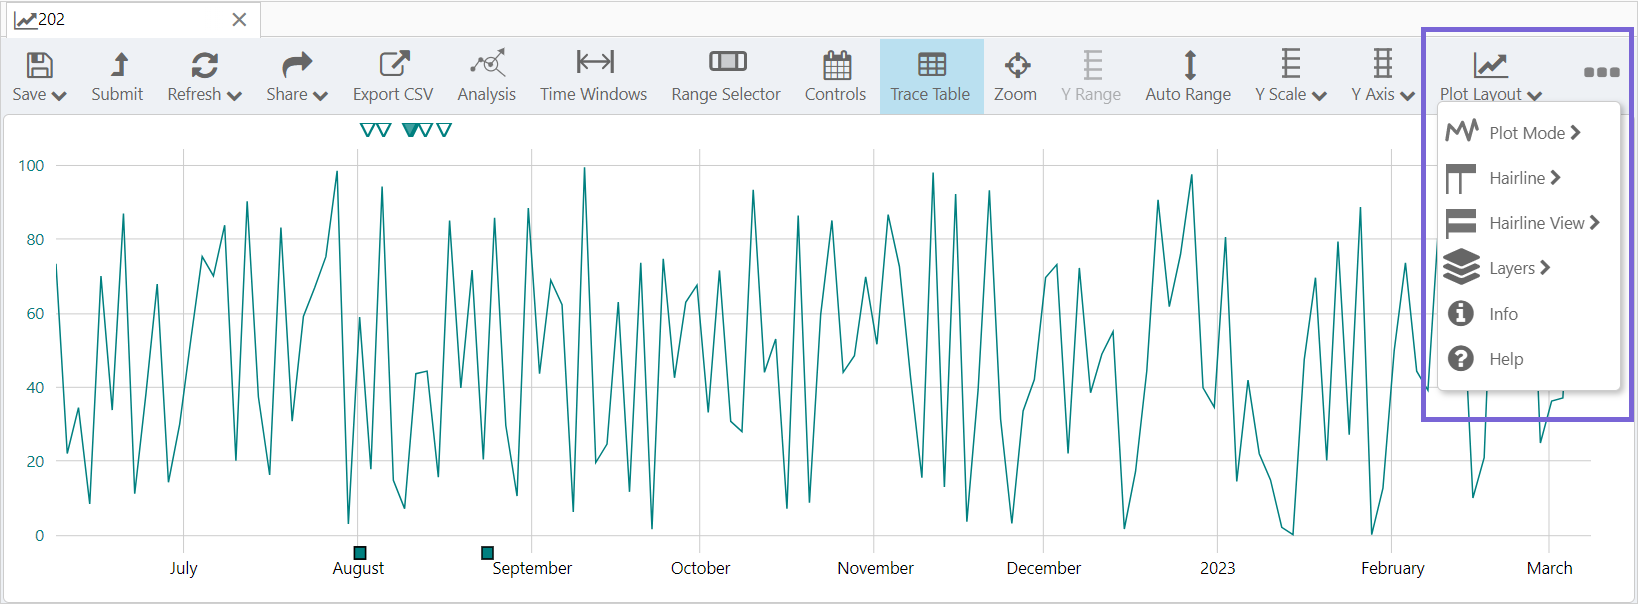Open Time Windows tool
The image size is (1638, 604).
point(594,65)
